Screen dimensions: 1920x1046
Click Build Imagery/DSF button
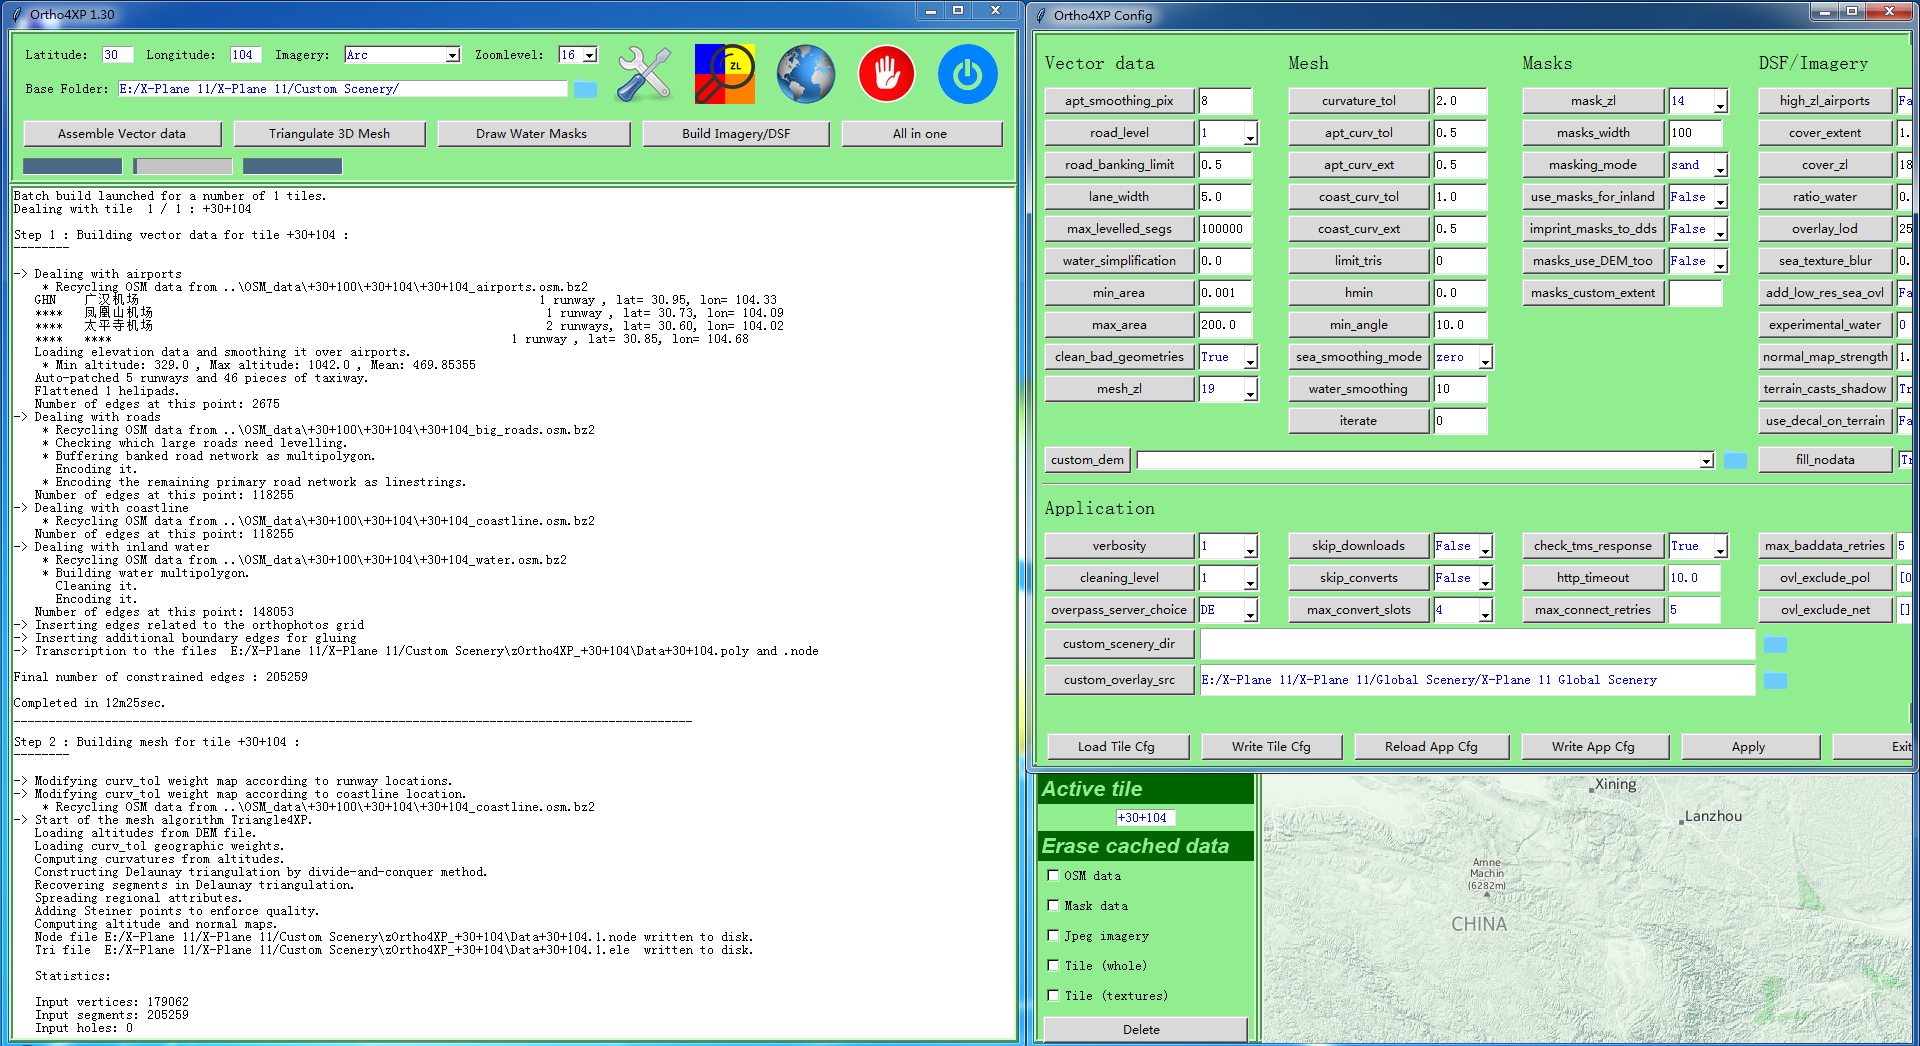736,133
